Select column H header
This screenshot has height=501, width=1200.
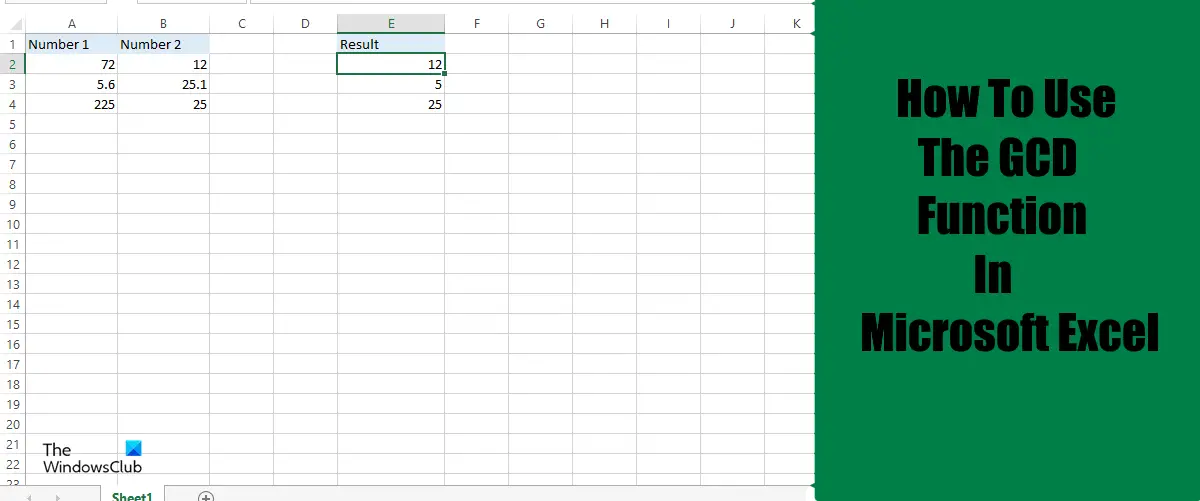pyautogui.click(x=604, y=23)
